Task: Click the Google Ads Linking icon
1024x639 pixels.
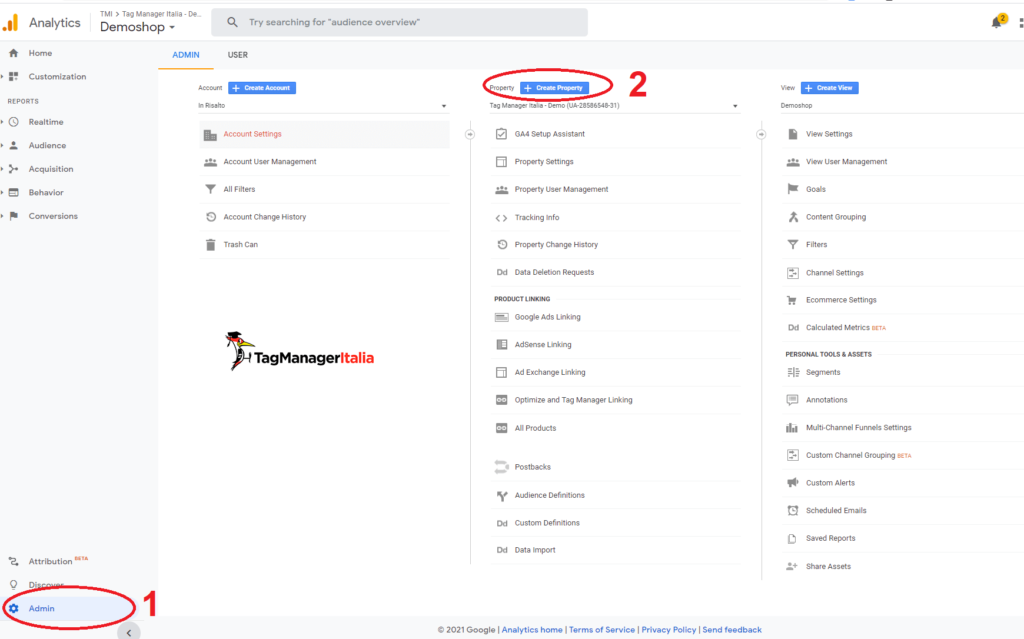Action: (502, 318)
